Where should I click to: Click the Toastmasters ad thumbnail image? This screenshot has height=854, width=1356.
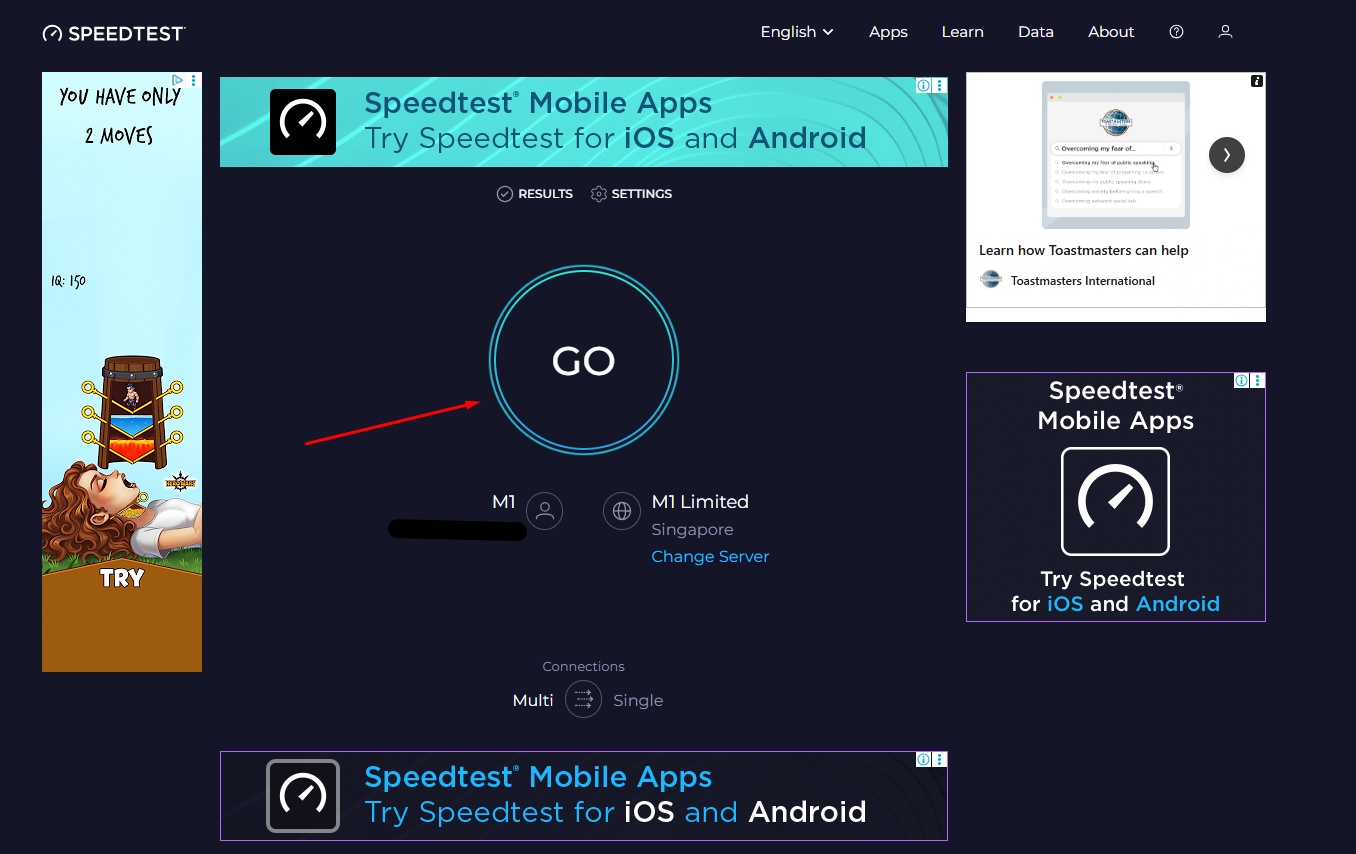(x=1115, y=155)
